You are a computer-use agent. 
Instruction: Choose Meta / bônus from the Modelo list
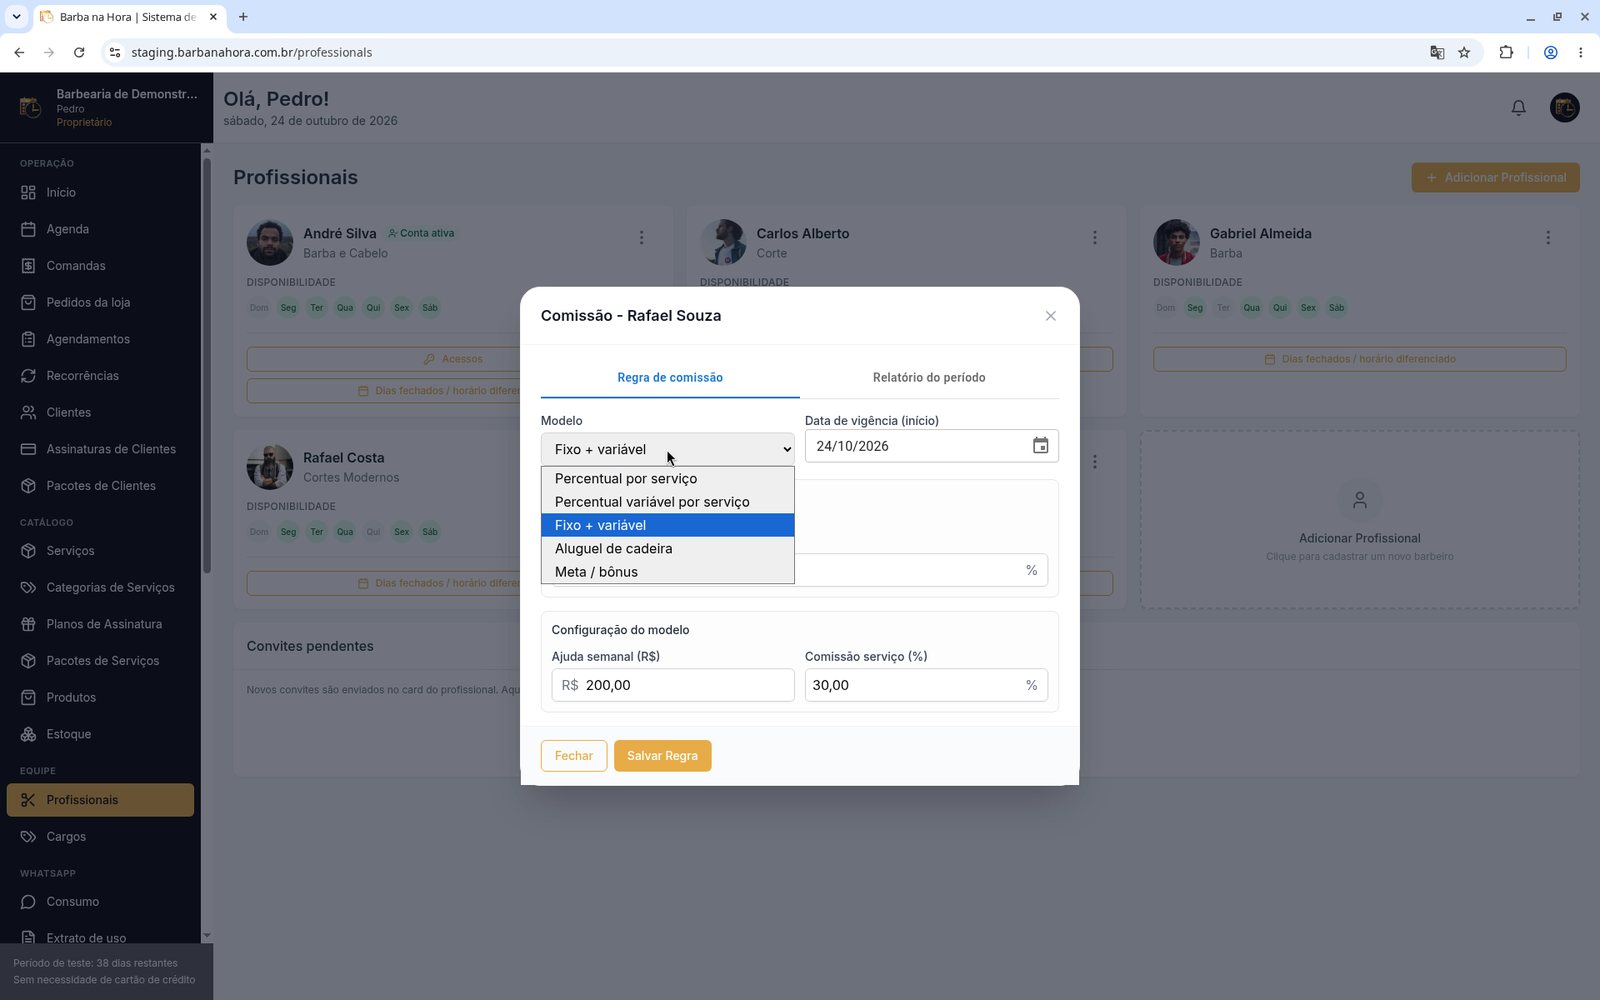pos(667,572)
